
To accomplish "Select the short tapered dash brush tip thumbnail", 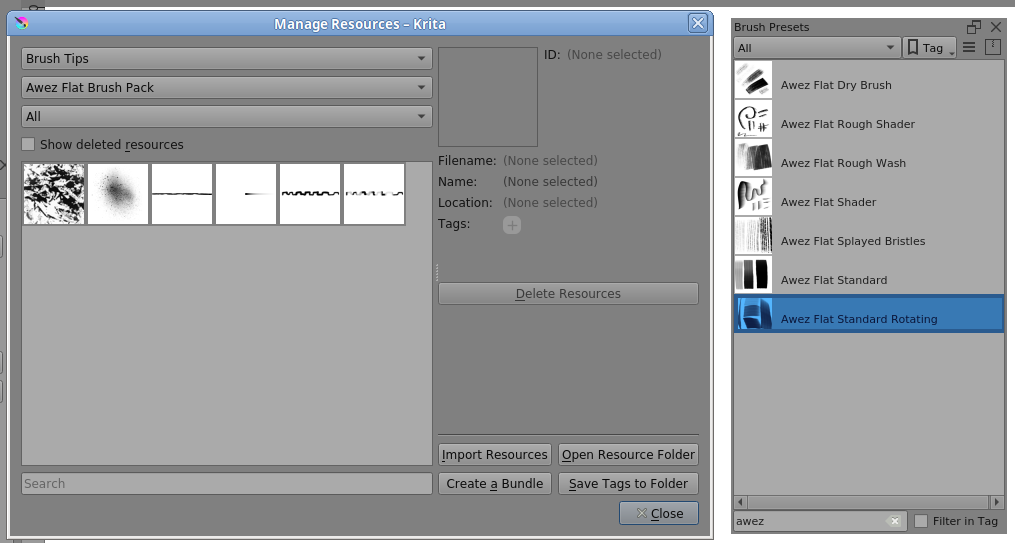I will 246,194.
